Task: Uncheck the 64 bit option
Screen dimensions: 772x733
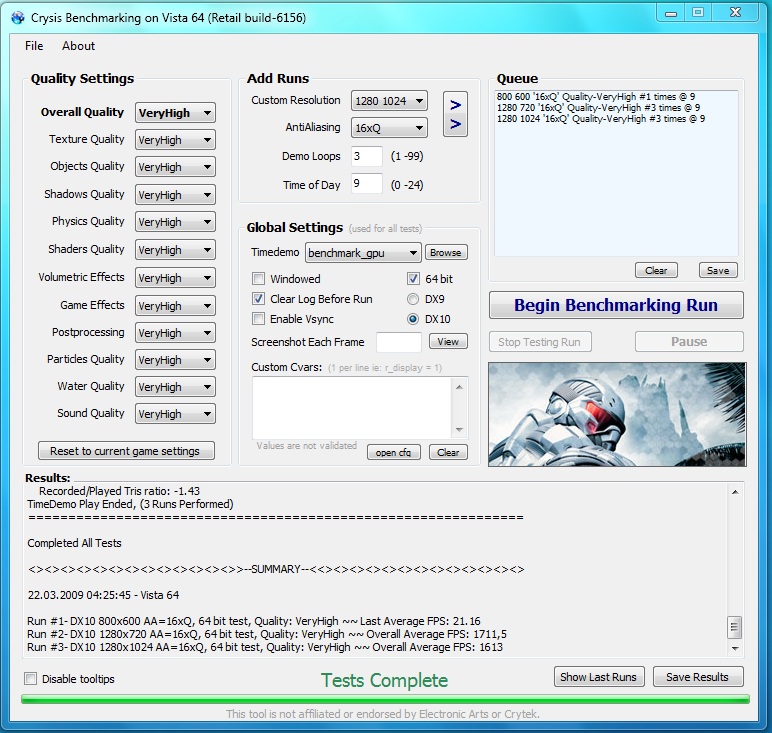Action: click(x=413, y=279)
